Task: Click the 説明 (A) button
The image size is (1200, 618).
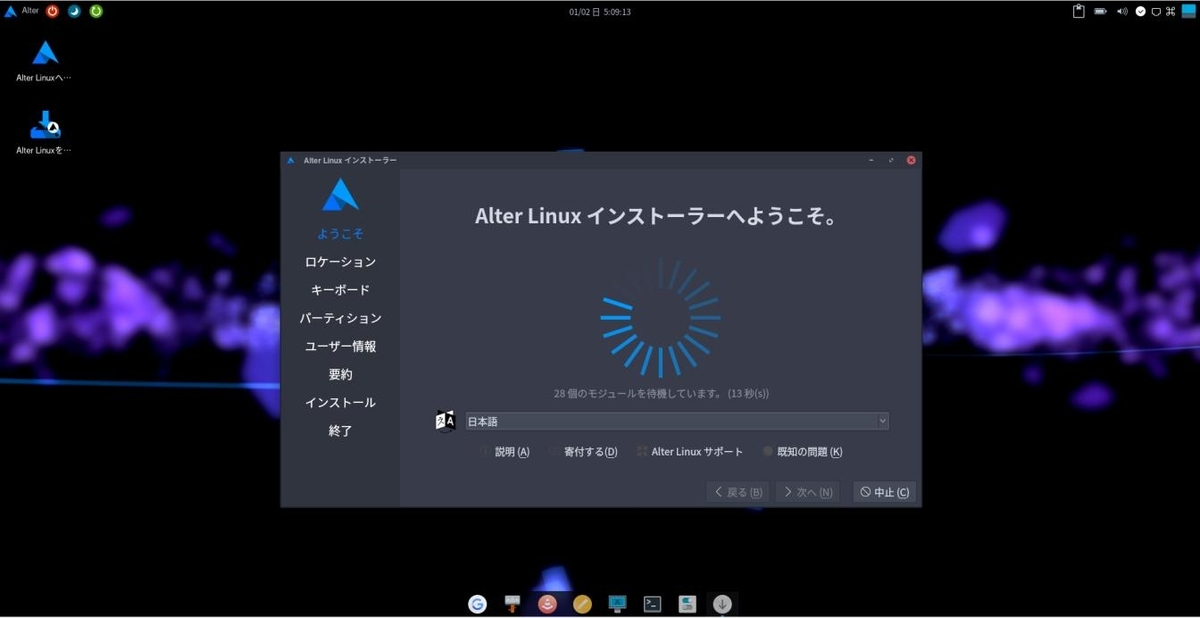Action: [505, 452]
